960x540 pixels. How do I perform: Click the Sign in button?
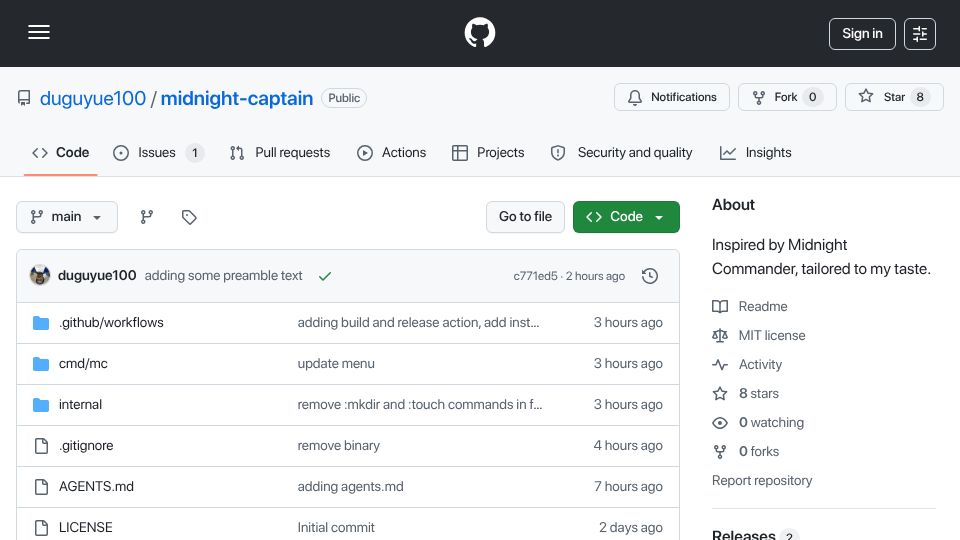862,34
